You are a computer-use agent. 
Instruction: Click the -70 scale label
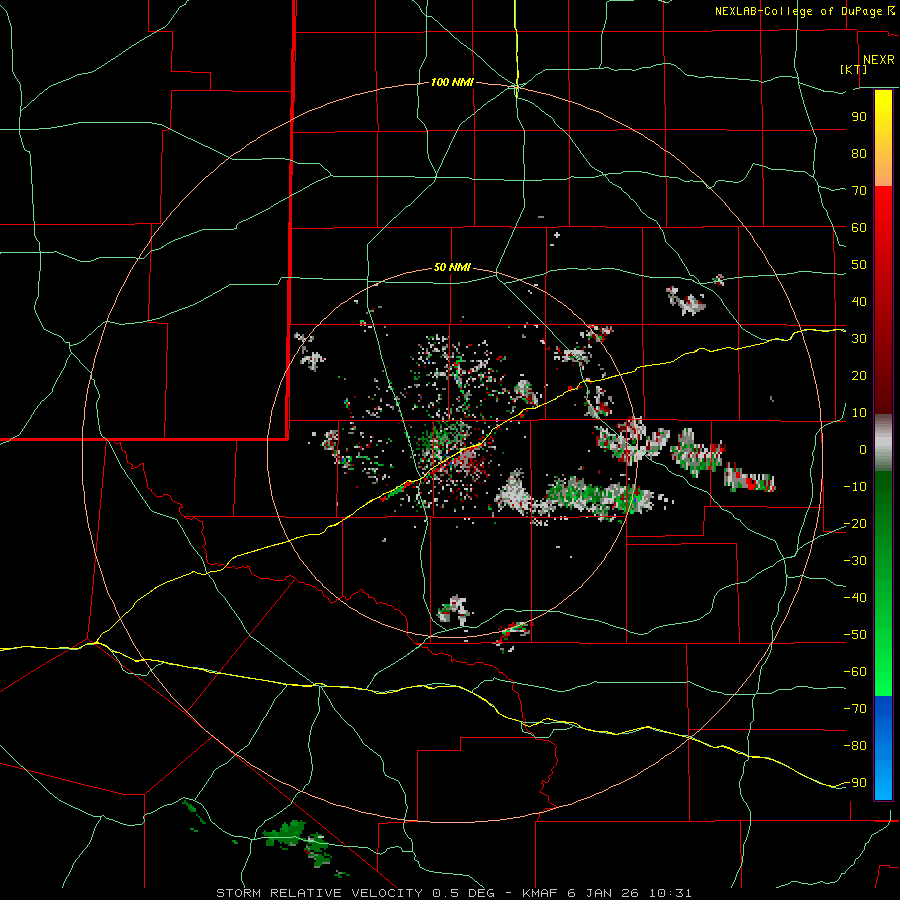(855, 709)
